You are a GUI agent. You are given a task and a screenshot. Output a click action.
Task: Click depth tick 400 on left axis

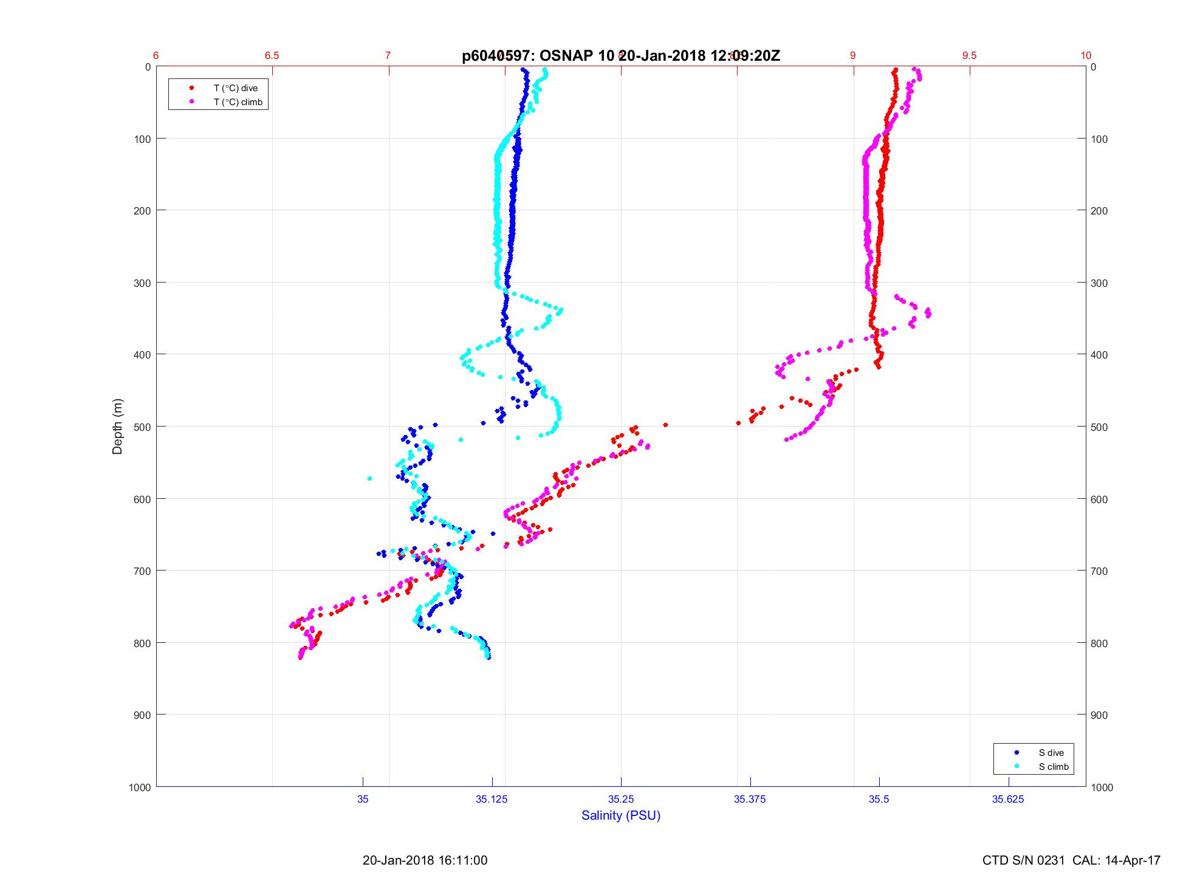(141, 355)
